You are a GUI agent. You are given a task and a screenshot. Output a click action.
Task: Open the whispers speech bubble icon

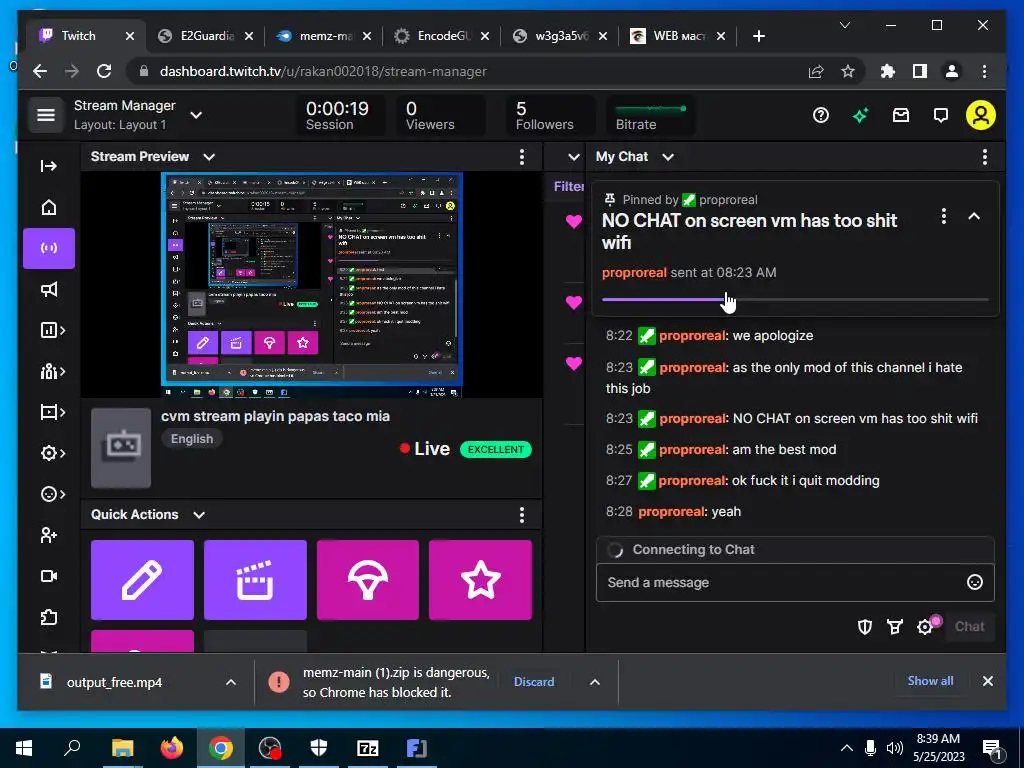pyautogui.click(x=940, y=116)
